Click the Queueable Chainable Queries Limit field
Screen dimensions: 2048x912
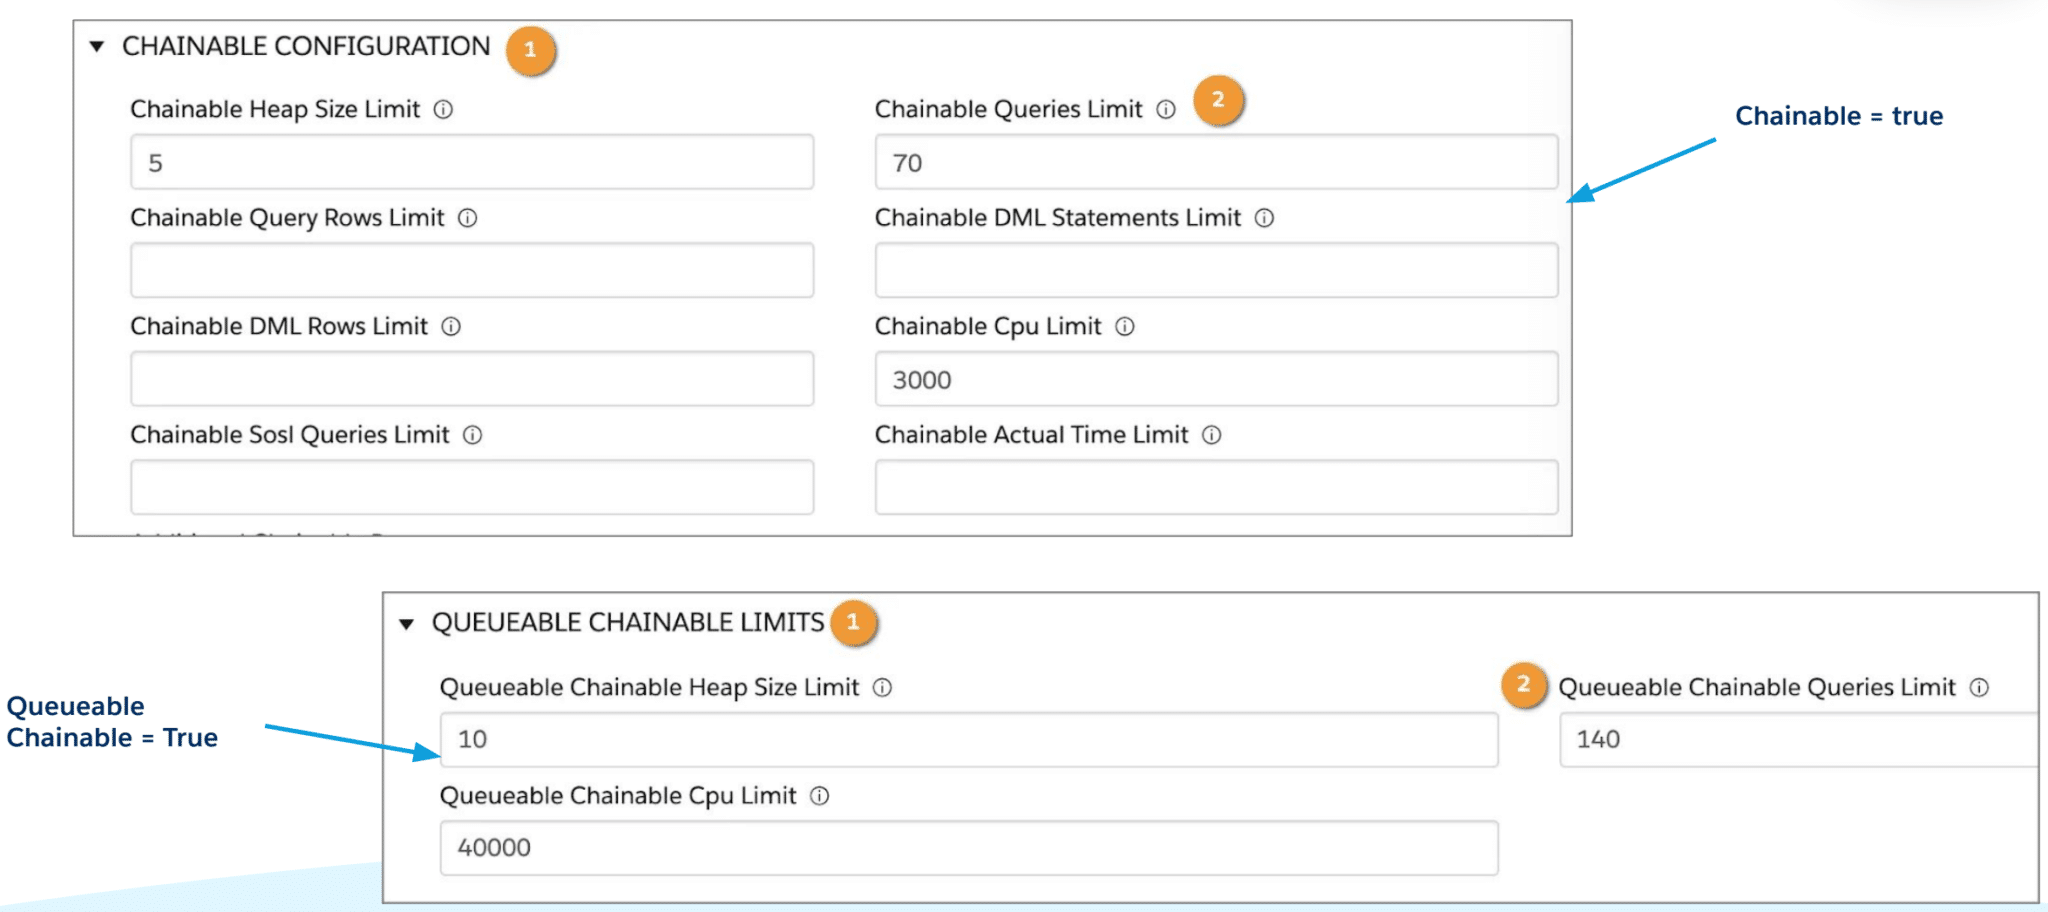point(1798,740)
